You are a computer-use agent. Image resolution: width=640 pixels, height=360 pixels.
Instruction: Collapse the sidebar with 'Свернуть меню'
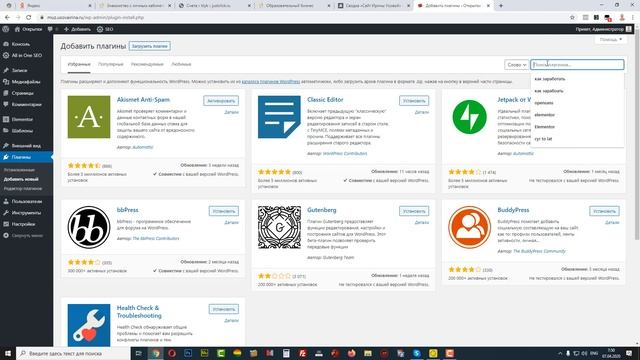coord(27,236)
